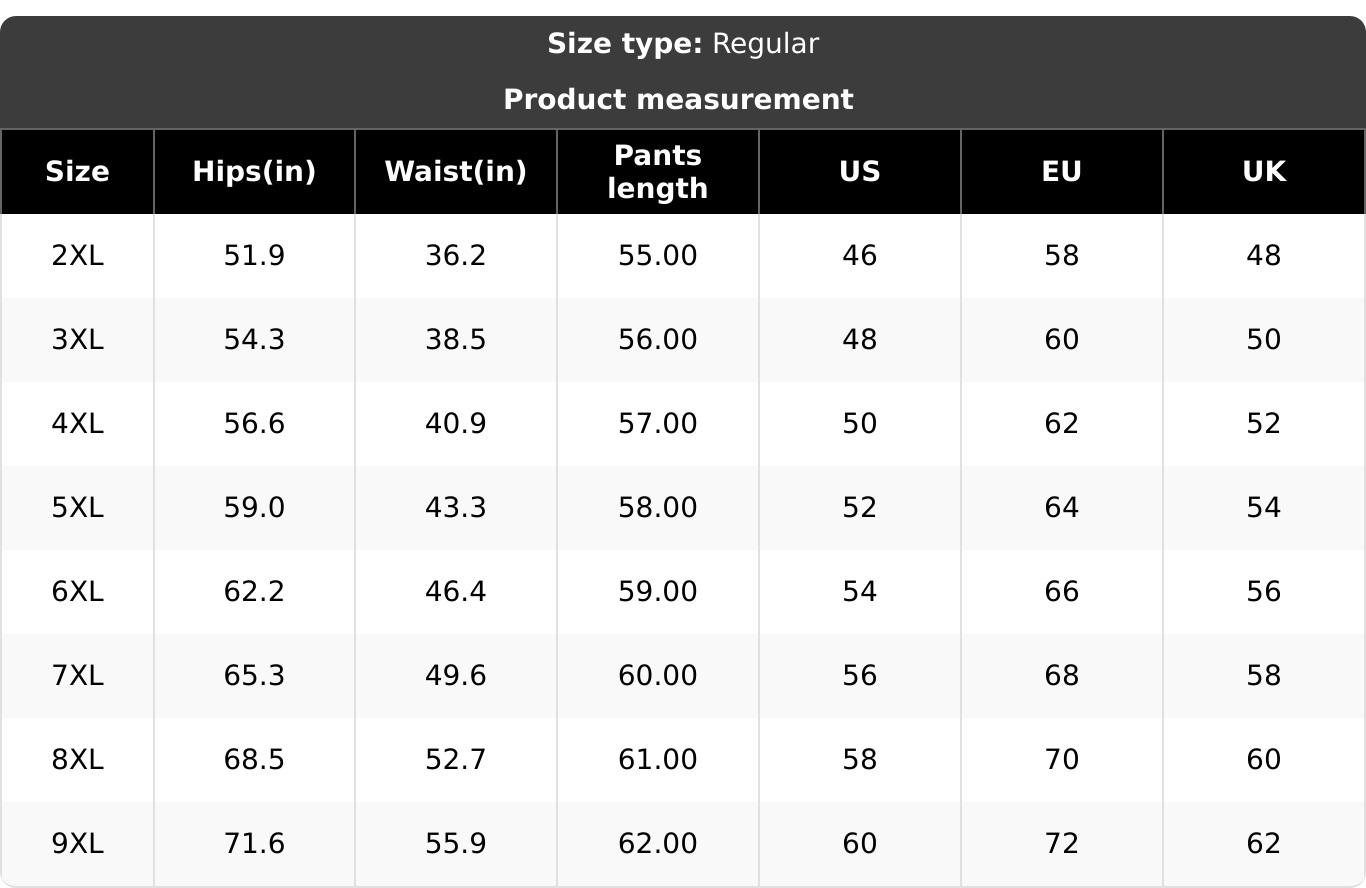The height and width of the screenshot is (888, 1366).
Task: Click the Size column header
Action: pos(77,172)
